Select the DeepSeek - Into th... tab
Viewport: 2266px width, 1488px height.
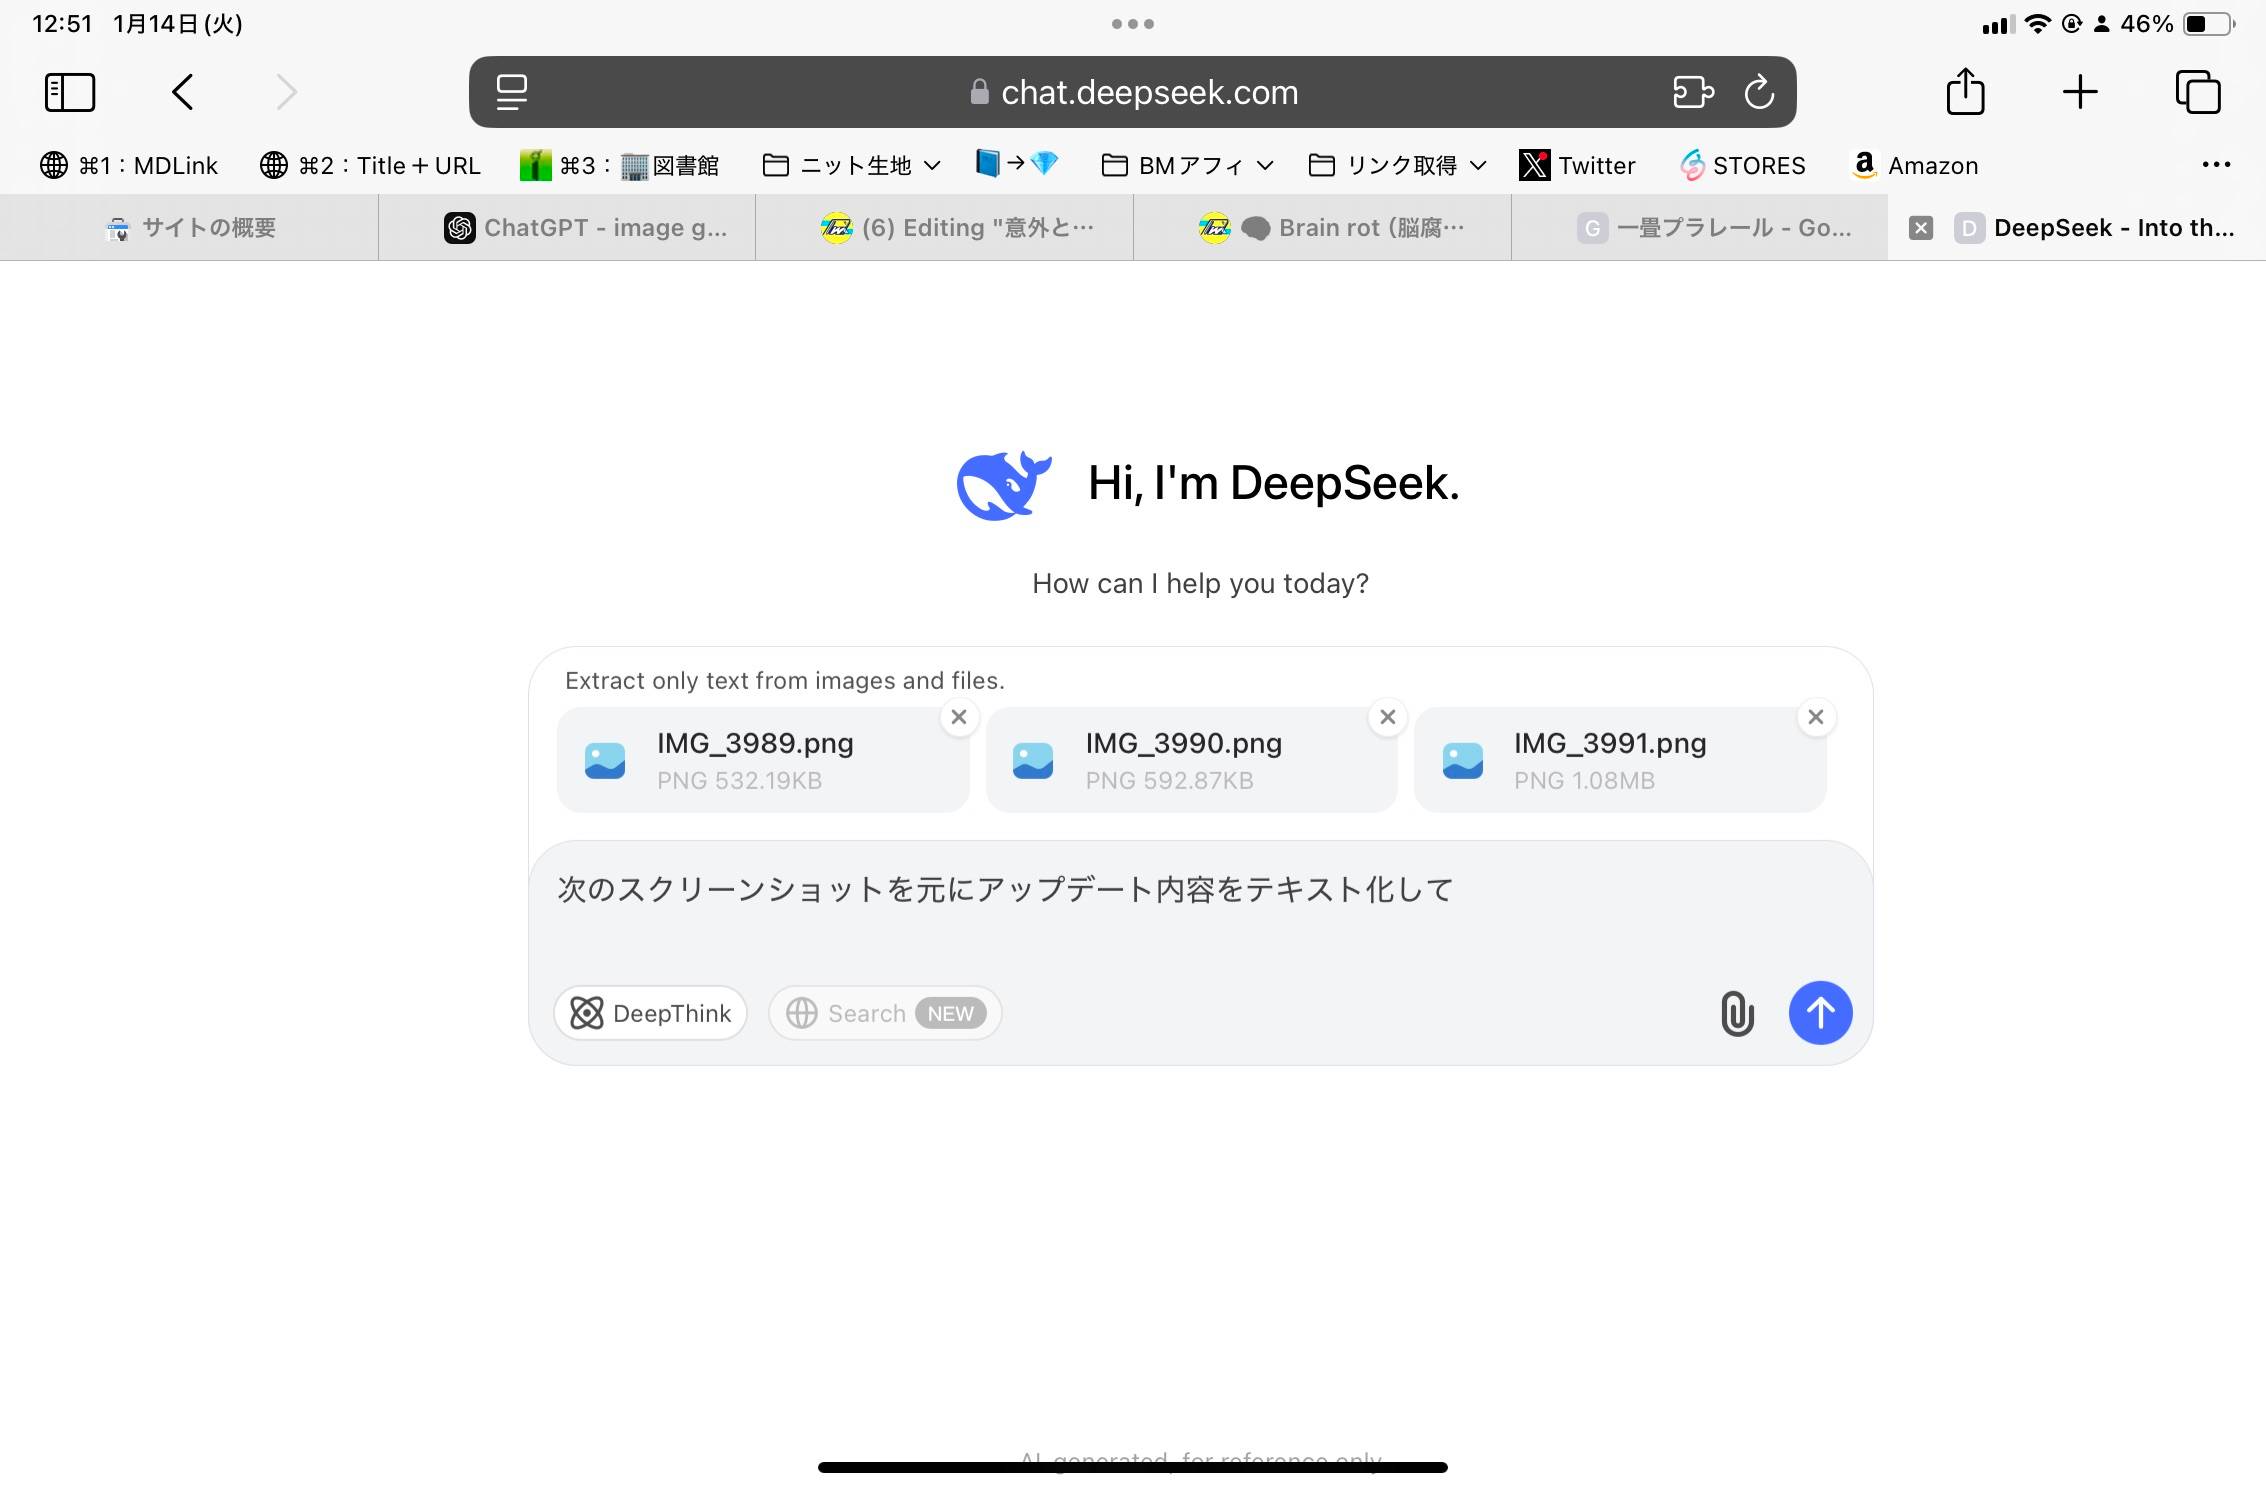2077,228
